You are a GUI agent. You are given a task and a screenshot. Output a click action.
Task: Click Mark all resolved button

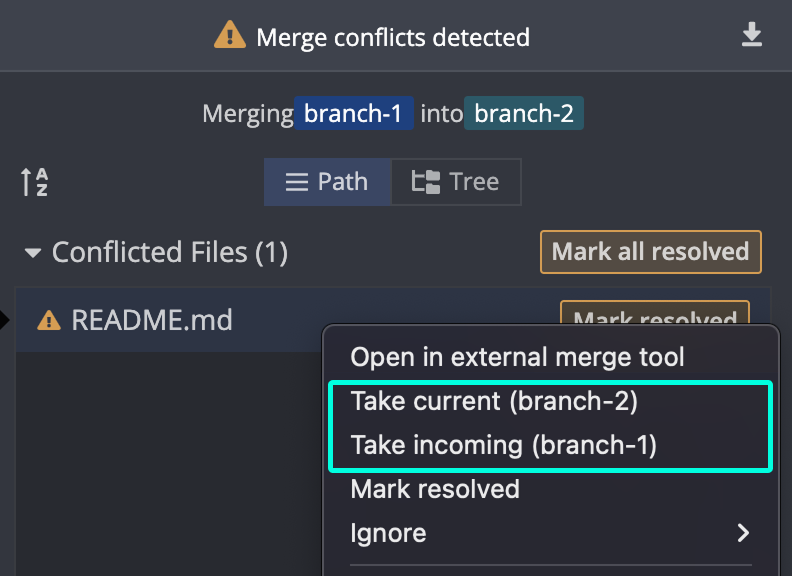651,252
